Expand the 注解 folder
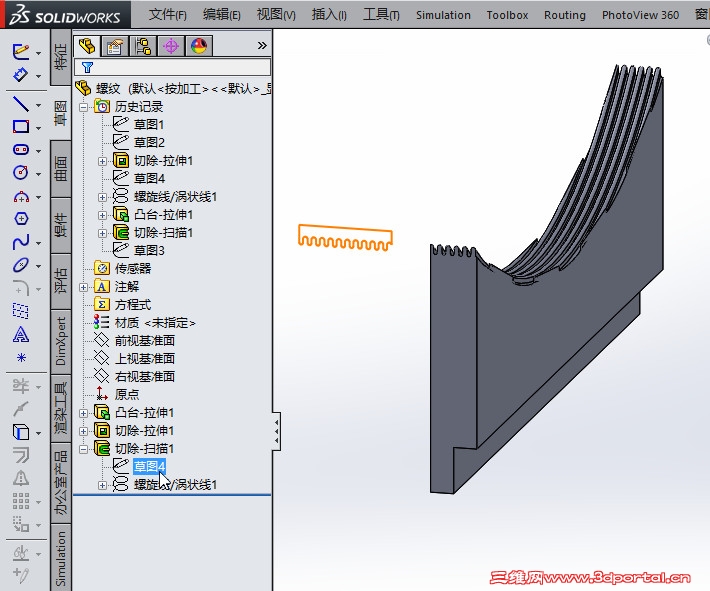Viewport: 710px width, 591px height. tap(83, 287)
